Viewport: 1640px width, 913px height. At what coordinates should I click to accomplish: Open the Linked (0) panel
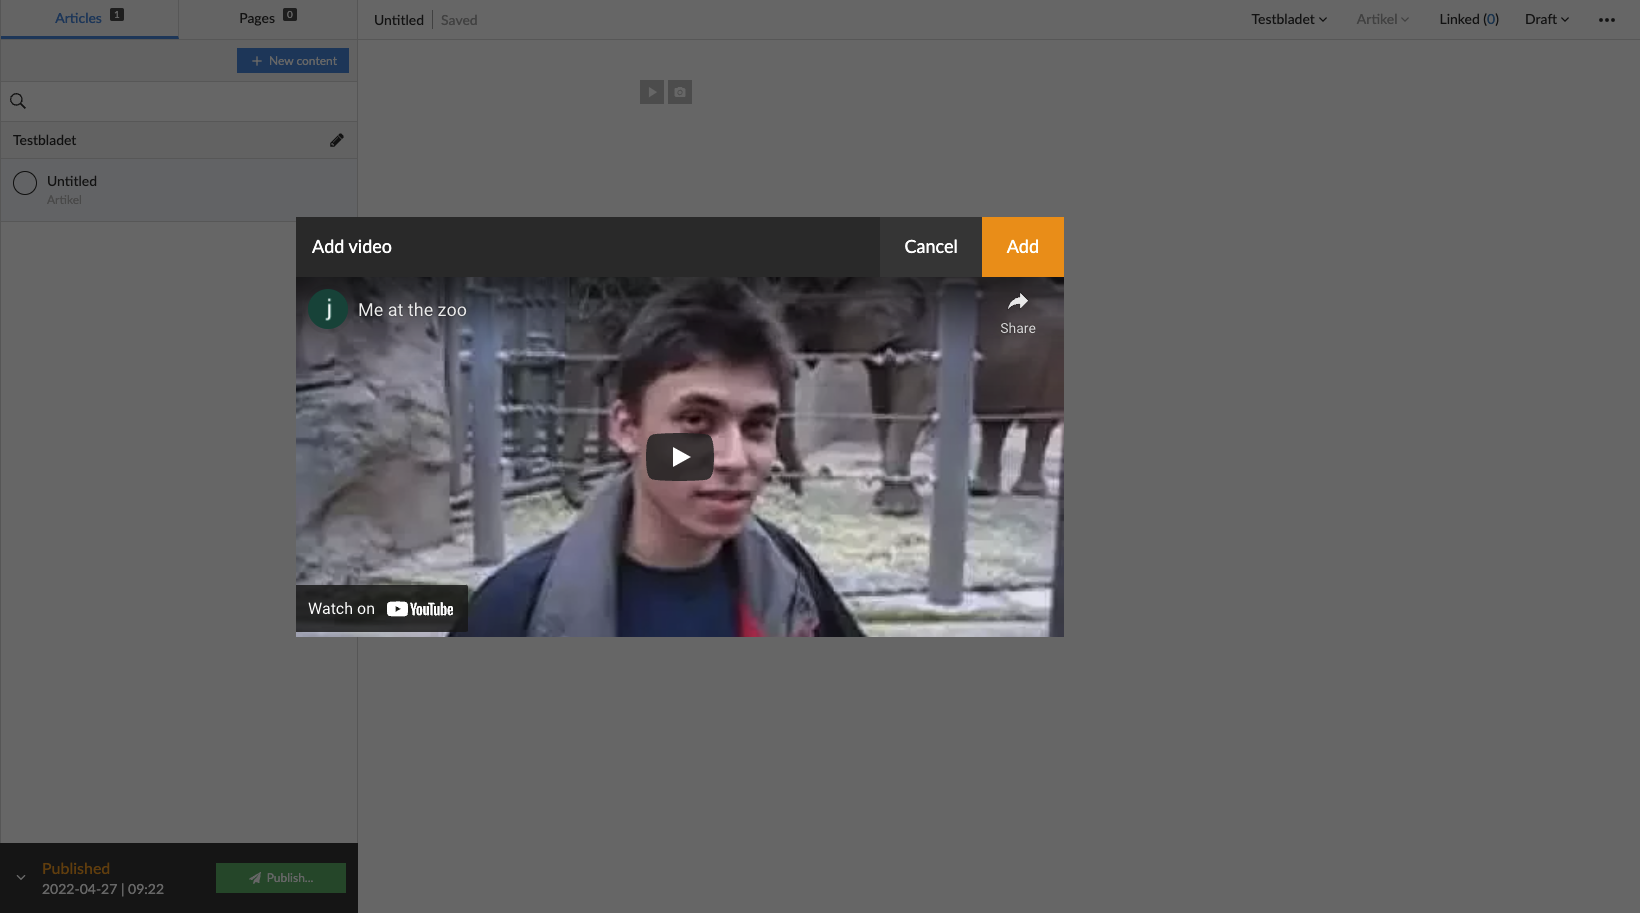[1468, 19]
